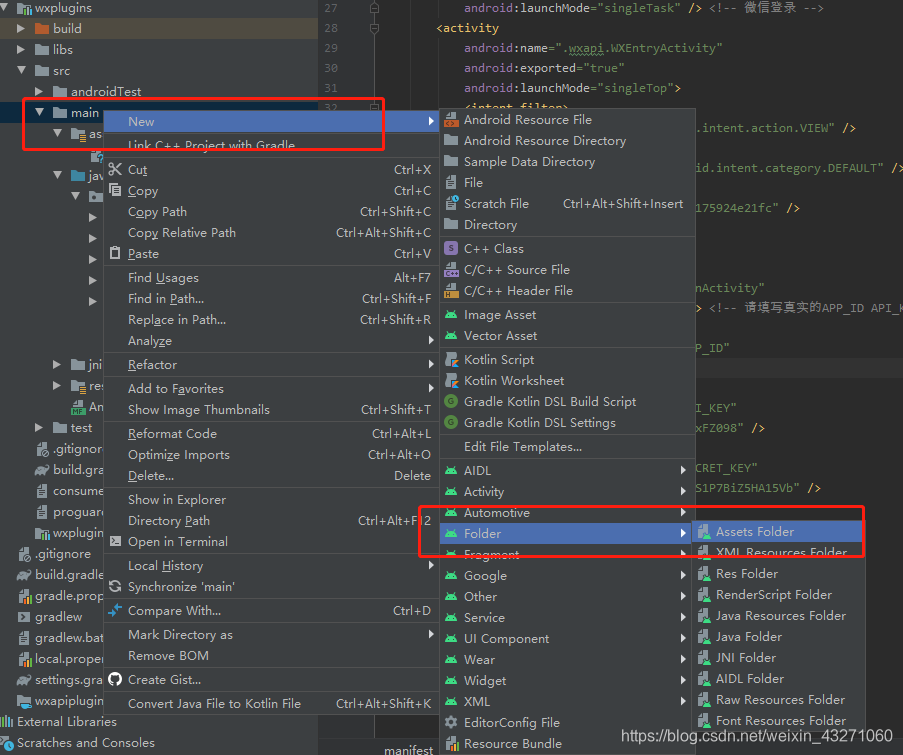Choose AIDL Folder option

pyautogui.click(x=778, y=678)
